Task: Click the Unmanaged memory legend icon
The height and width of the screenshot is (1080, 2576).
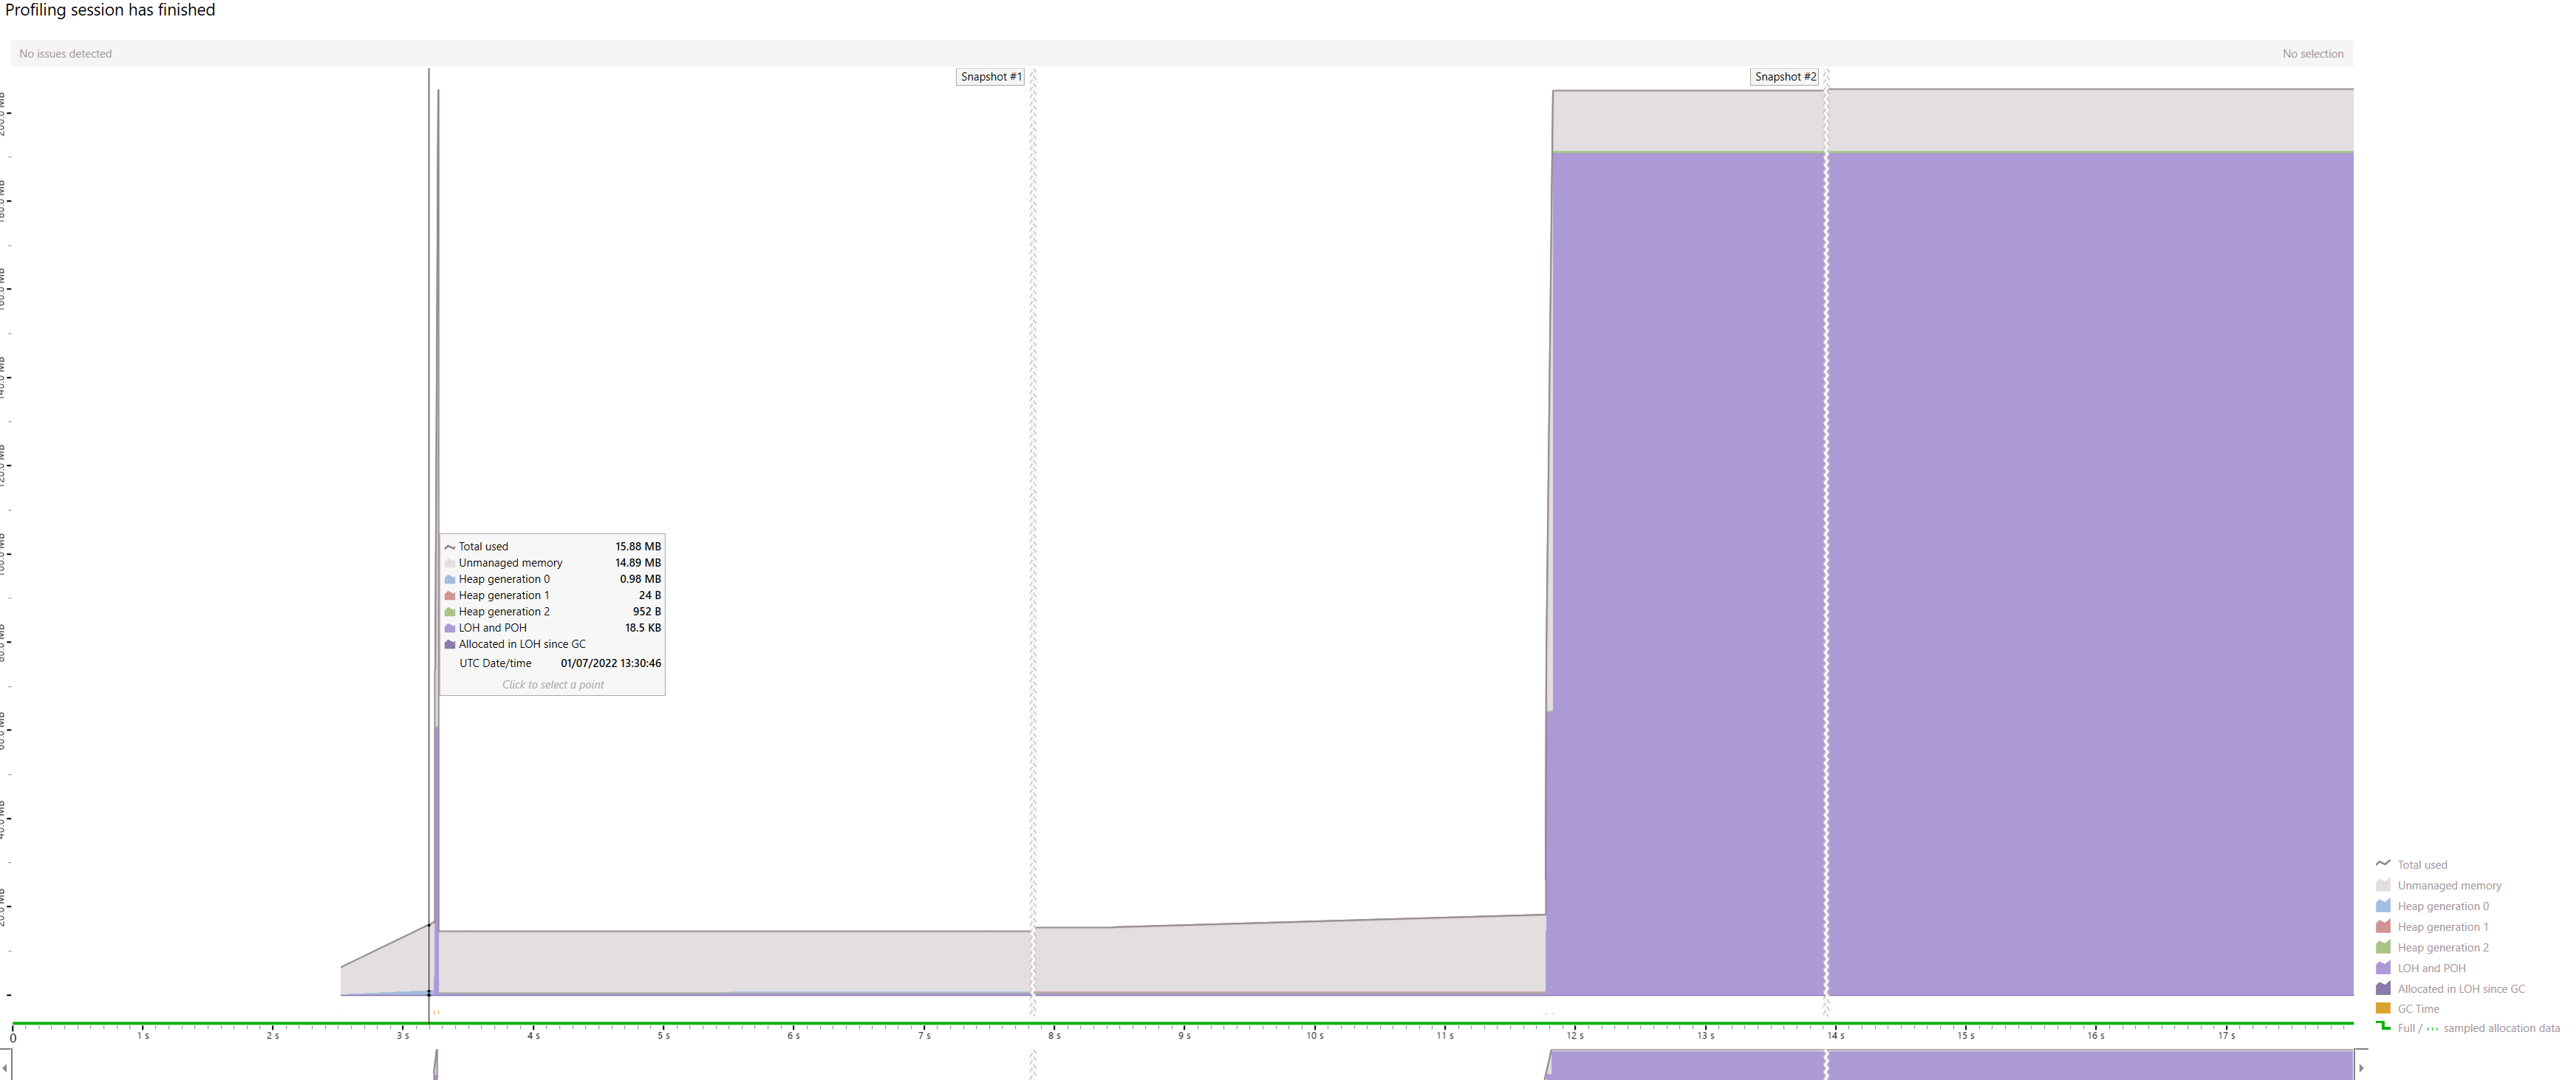Action: pyautogui.click(x=2383, y=885)
